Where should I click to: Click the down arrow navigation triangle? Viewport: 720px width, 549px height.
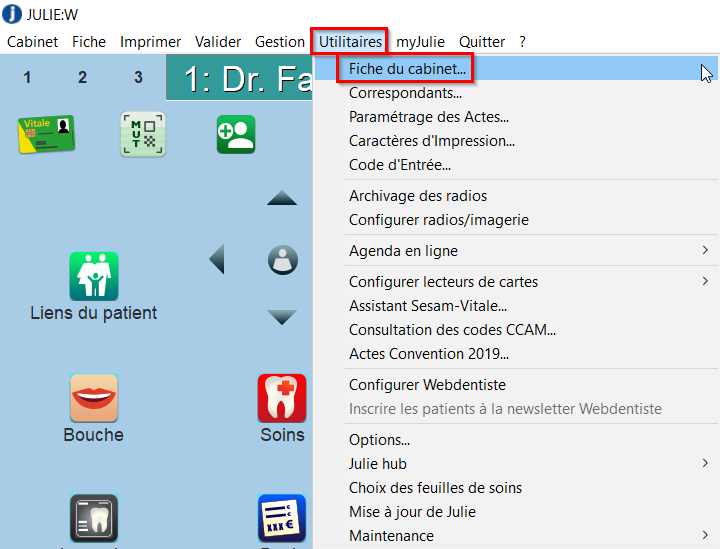[x=282, y=317]
